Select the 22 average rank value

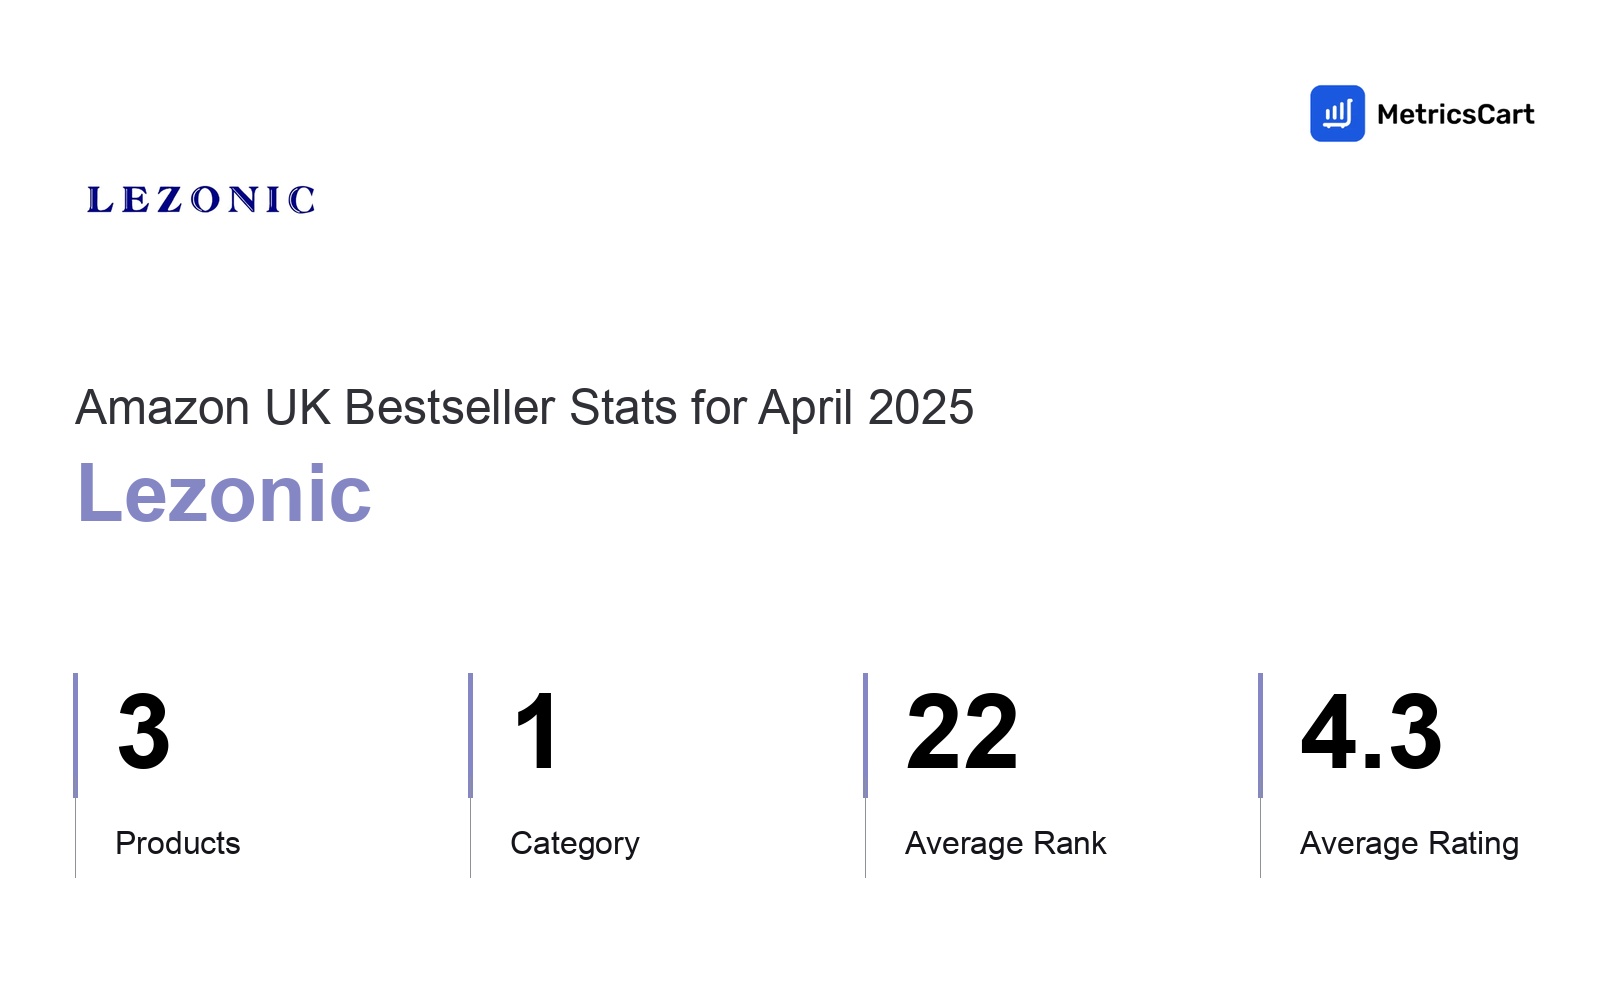pos(962,733)
